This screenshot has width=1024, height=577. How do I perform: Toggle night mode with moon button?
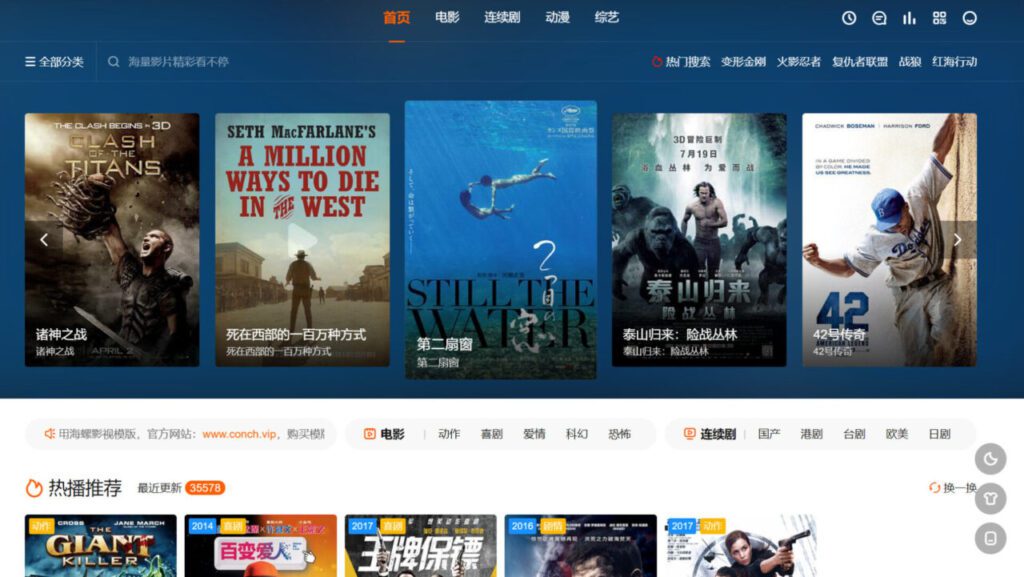pos(990,459)
